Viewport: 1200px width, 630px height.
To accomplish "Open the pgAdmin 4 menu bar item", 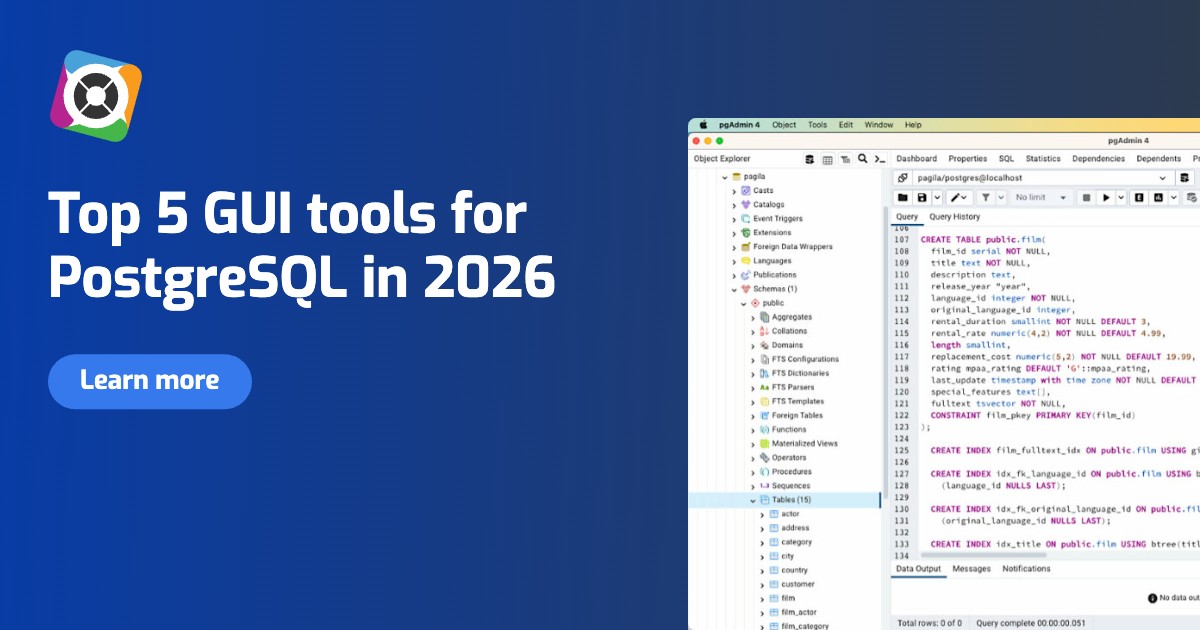I will 742,125.
